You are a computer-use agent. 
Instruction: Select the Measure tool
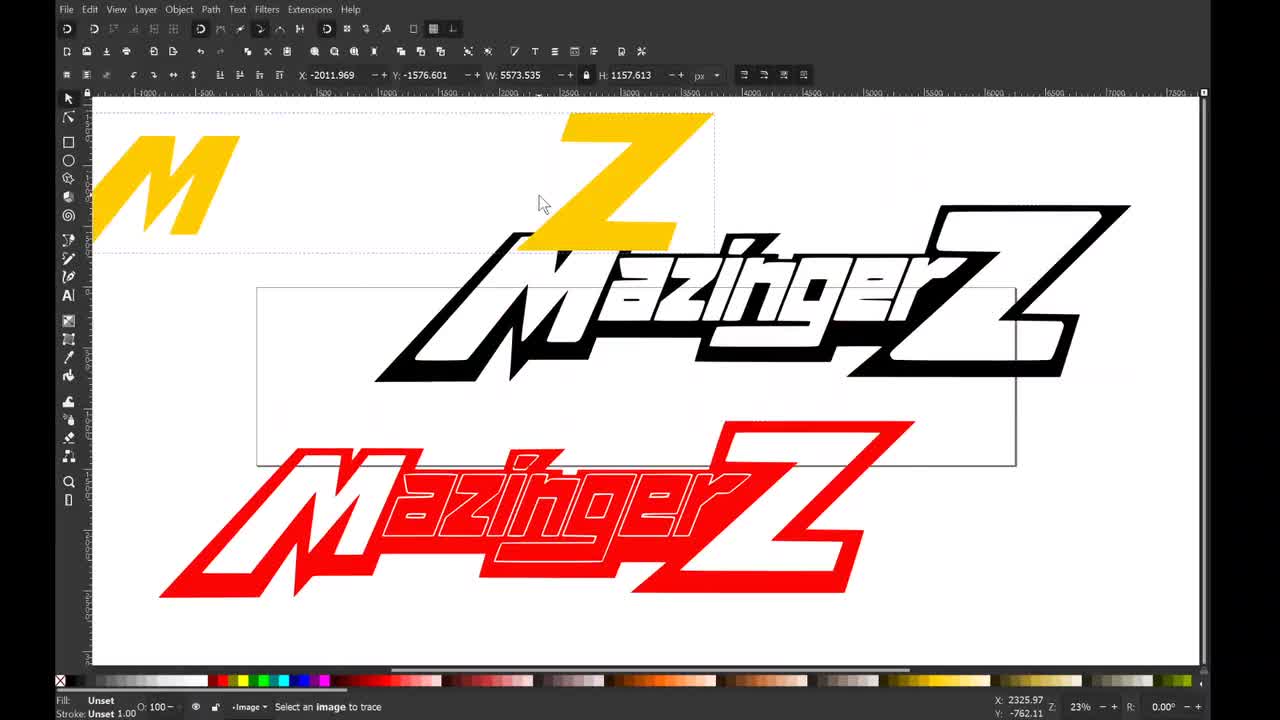(68, 500)
